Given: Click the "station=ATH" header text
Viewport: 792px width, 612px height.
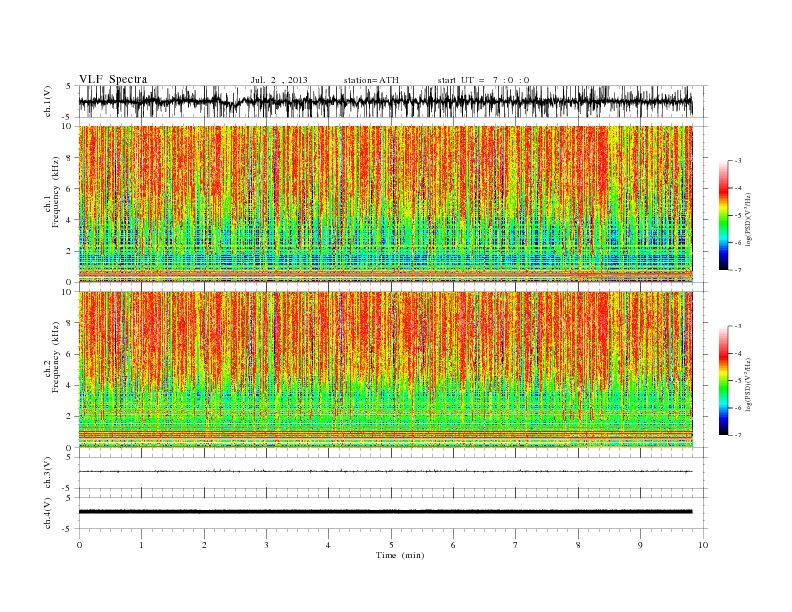Looking at the screenshot, I should (371, 80).
